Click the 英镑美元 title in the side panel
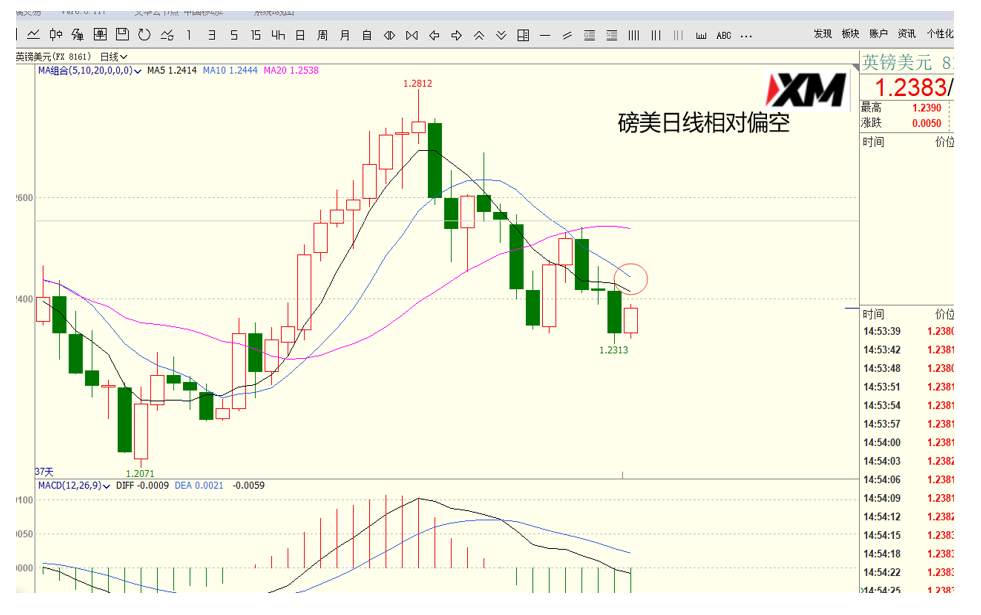The width and height of the screenshot is (981, 615). click(897, 63)
